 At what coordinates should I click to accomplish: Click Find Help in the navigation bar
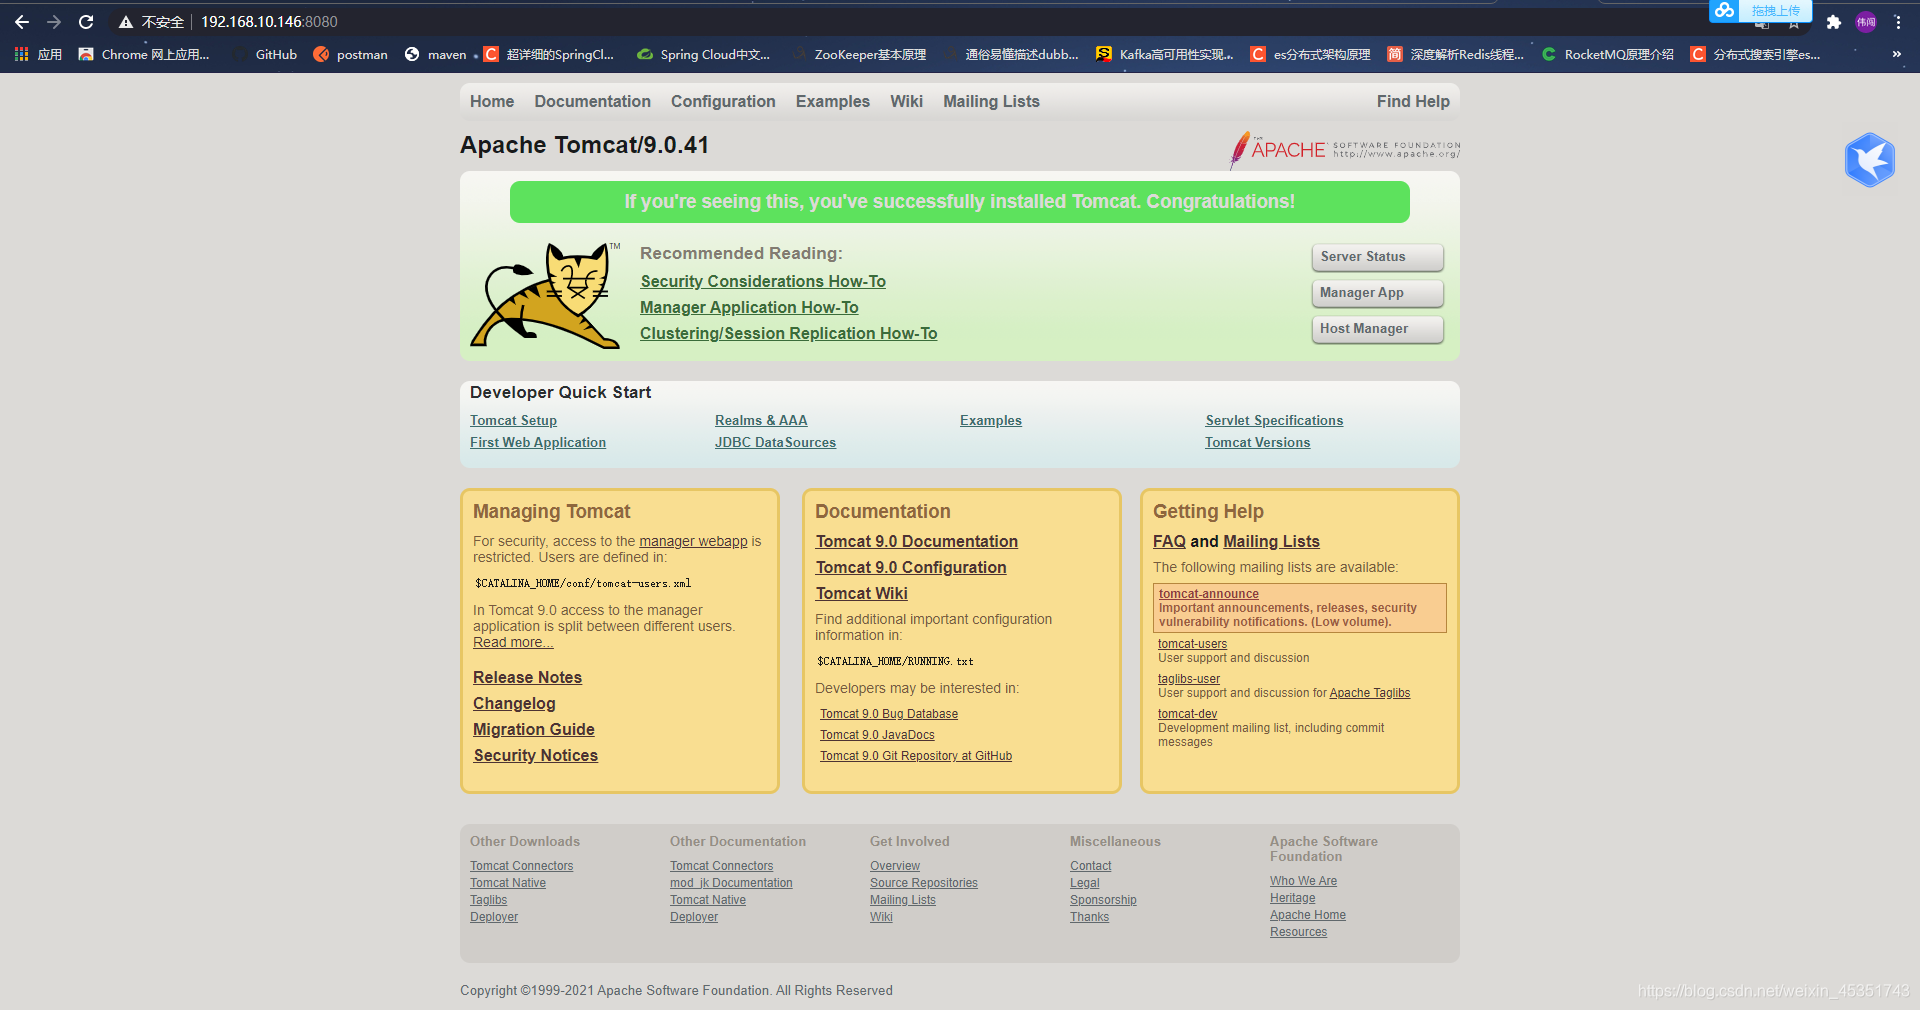click(x=1413, y=101)
